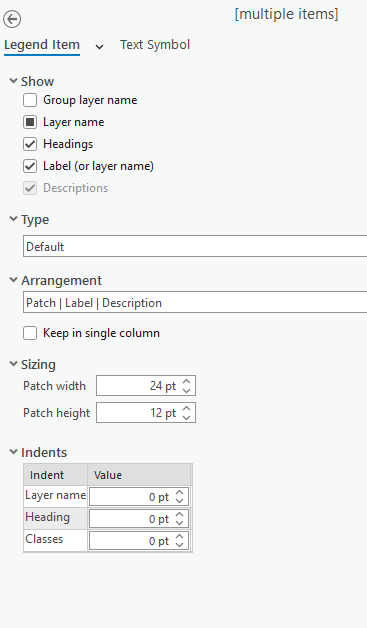
Task: Collapse the Sizing section
Action: [14, 364]
